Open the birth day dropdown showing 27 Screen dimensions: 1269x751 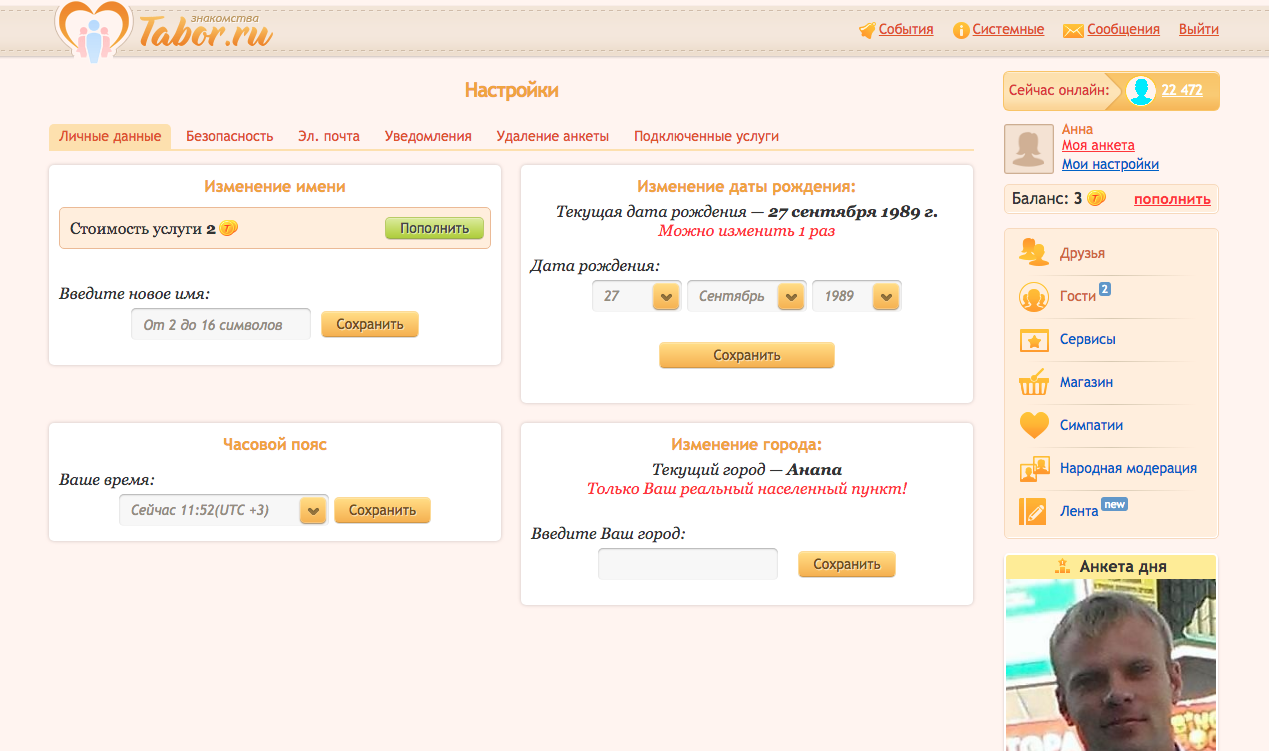coord(635,297)
